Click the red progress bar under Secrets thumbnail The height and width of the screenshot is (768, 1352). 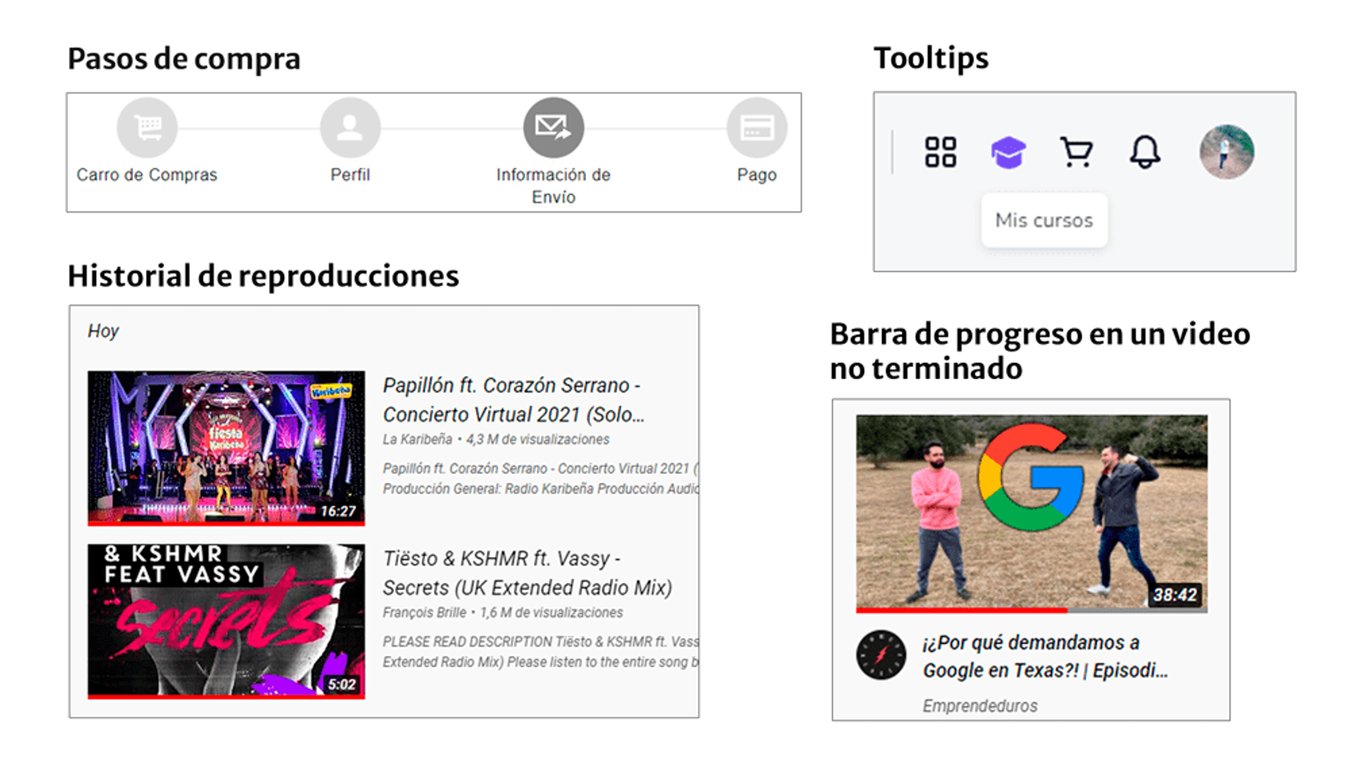click(x=226, y=696)
